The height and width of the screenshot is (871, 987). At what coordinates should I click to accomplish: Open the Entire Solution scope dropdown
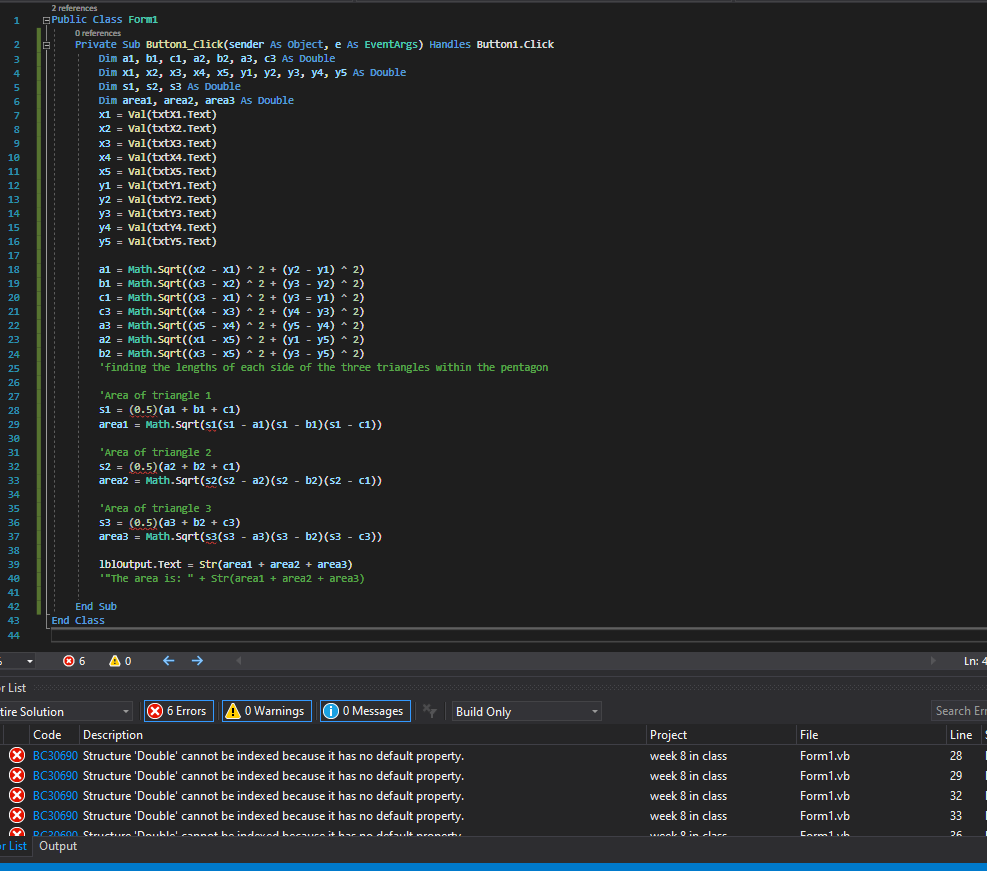[65, 712]
